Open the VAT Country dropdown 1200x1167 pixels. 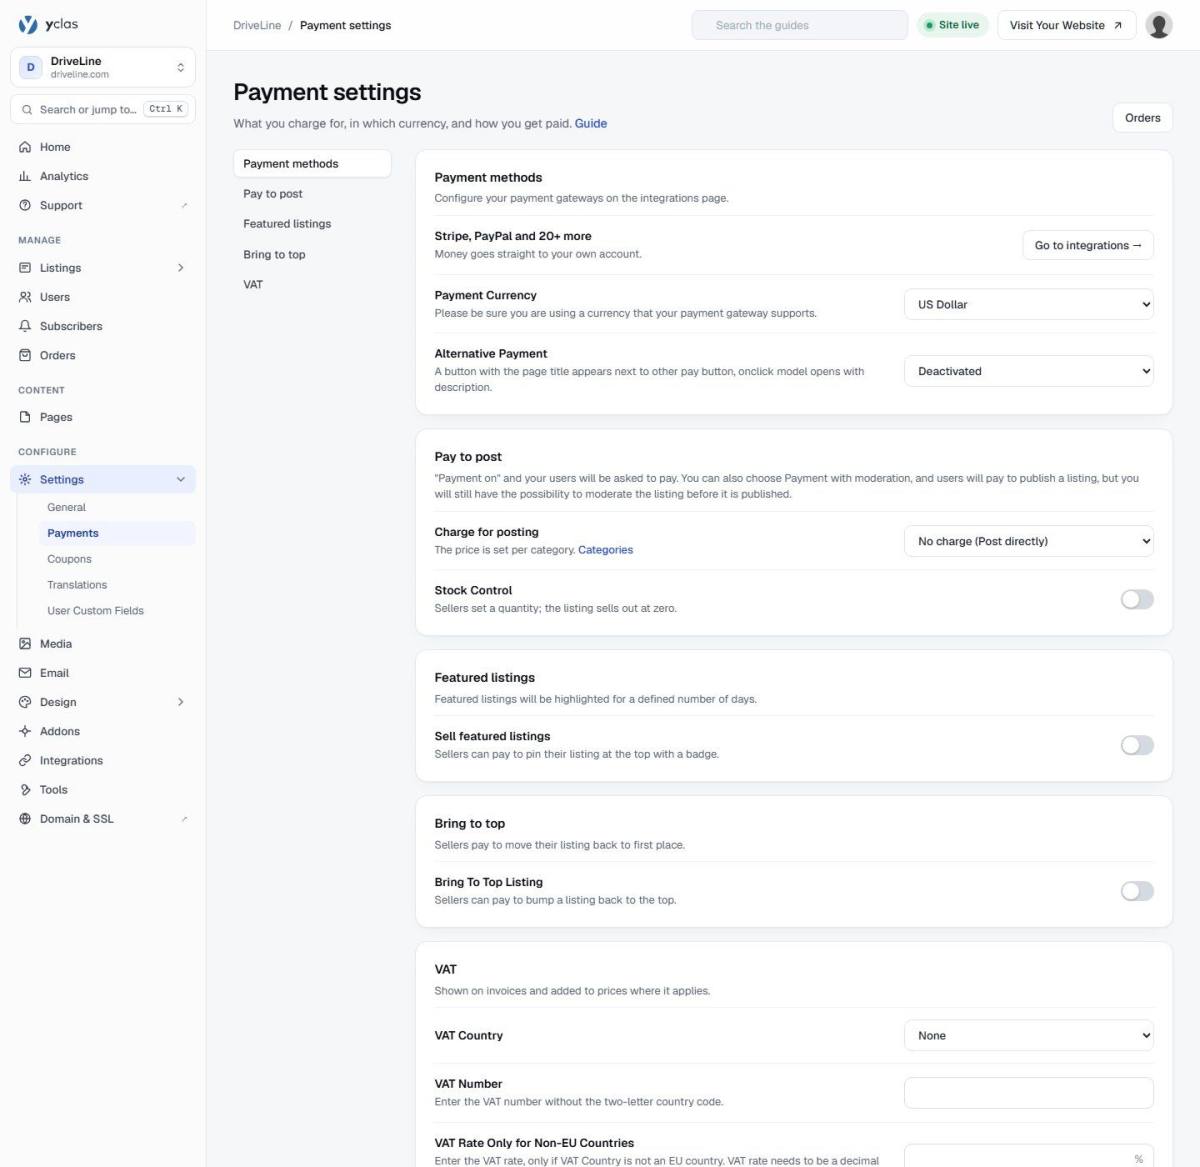click(x=1028, y=1035)
